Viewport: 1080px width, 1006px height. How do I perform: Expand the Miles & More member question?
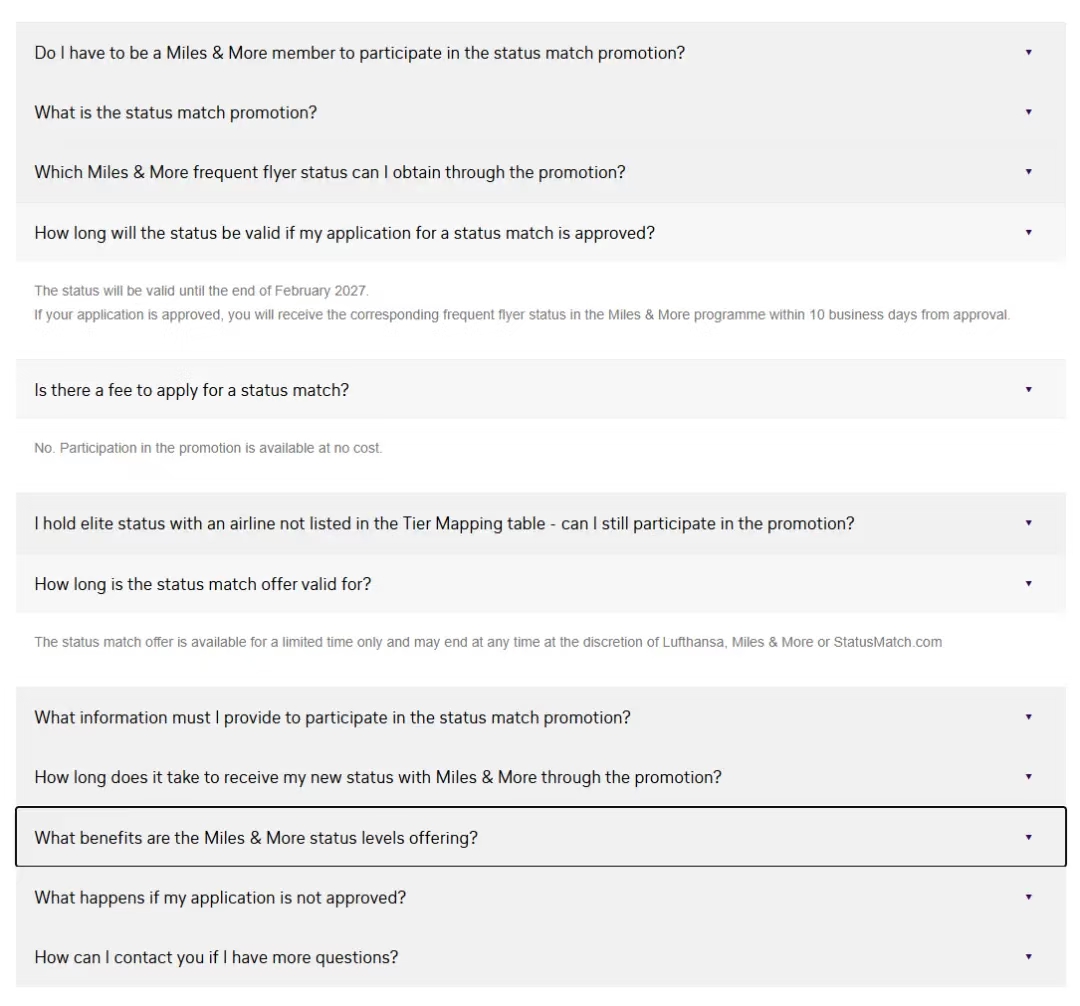click(x=359, y=53)
